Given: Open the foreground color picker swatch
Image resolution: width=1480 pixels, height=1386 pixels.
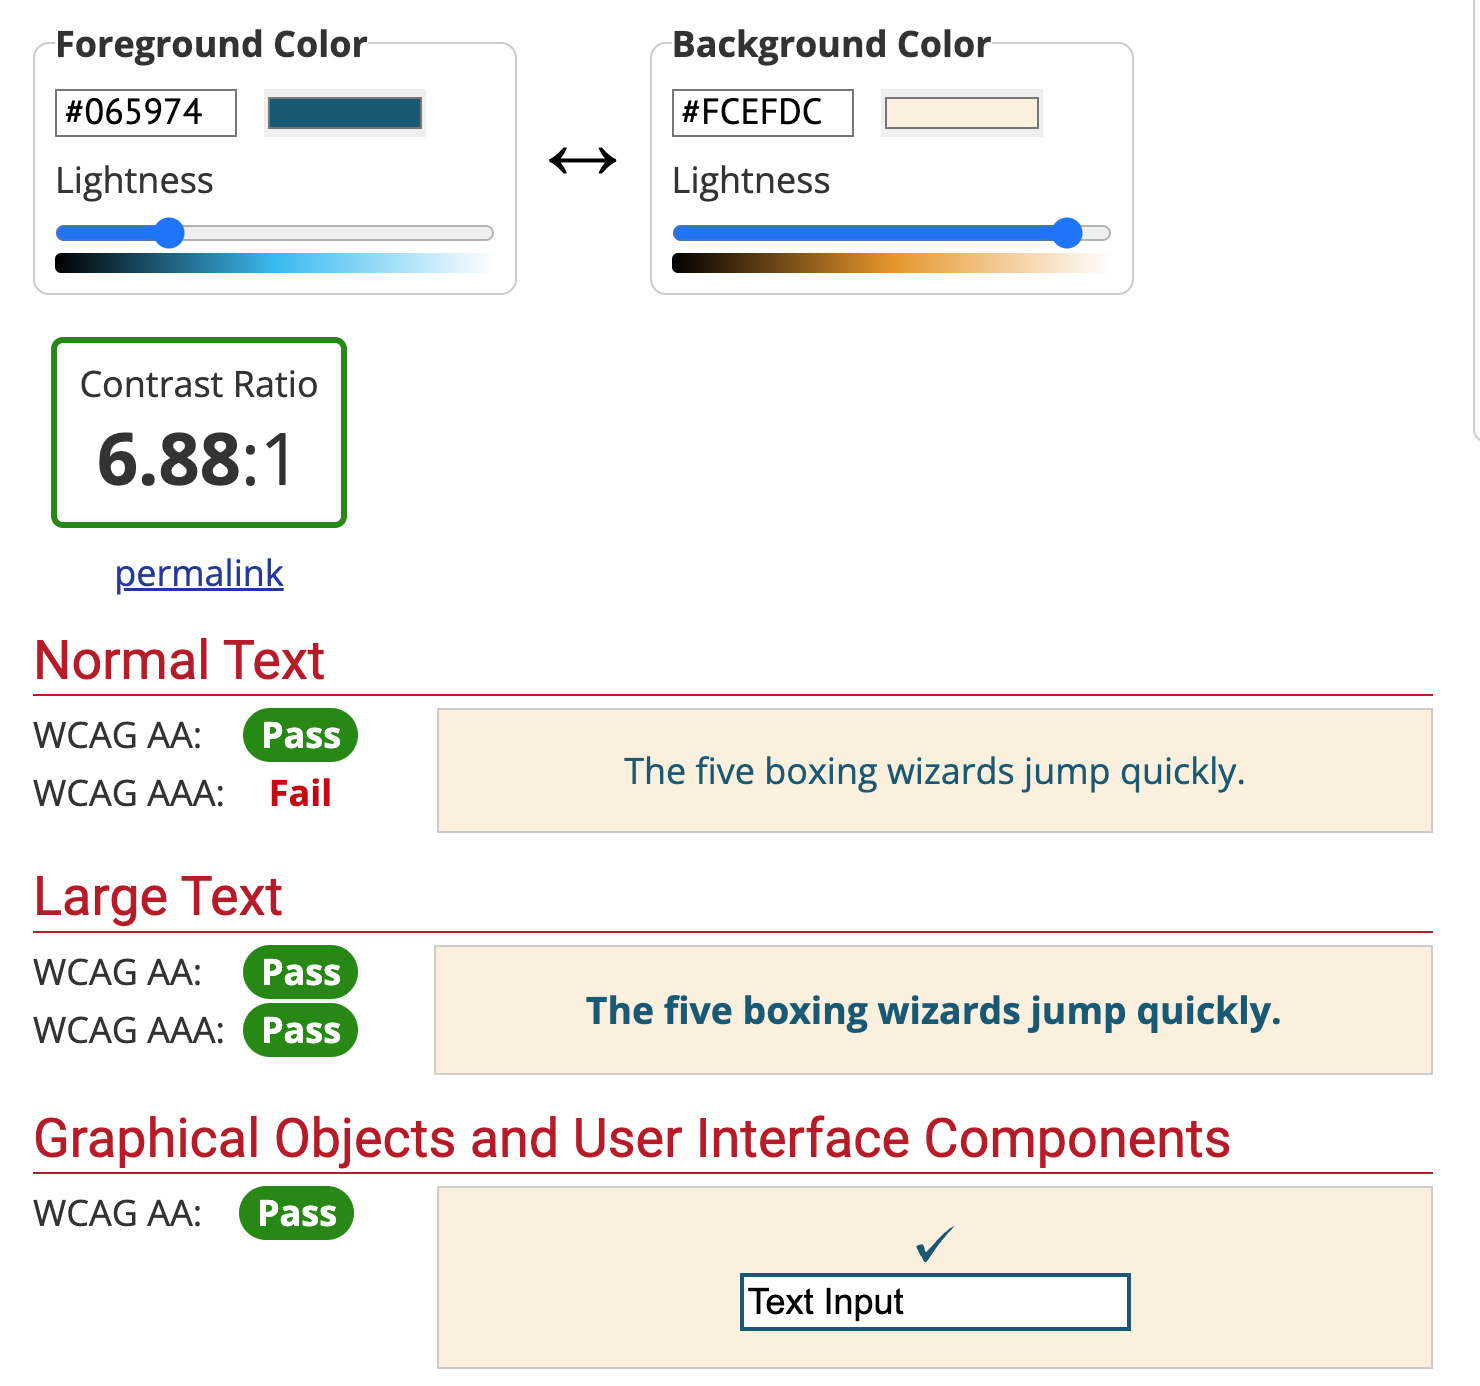Looking at the screenshot, I should point(345,113).
